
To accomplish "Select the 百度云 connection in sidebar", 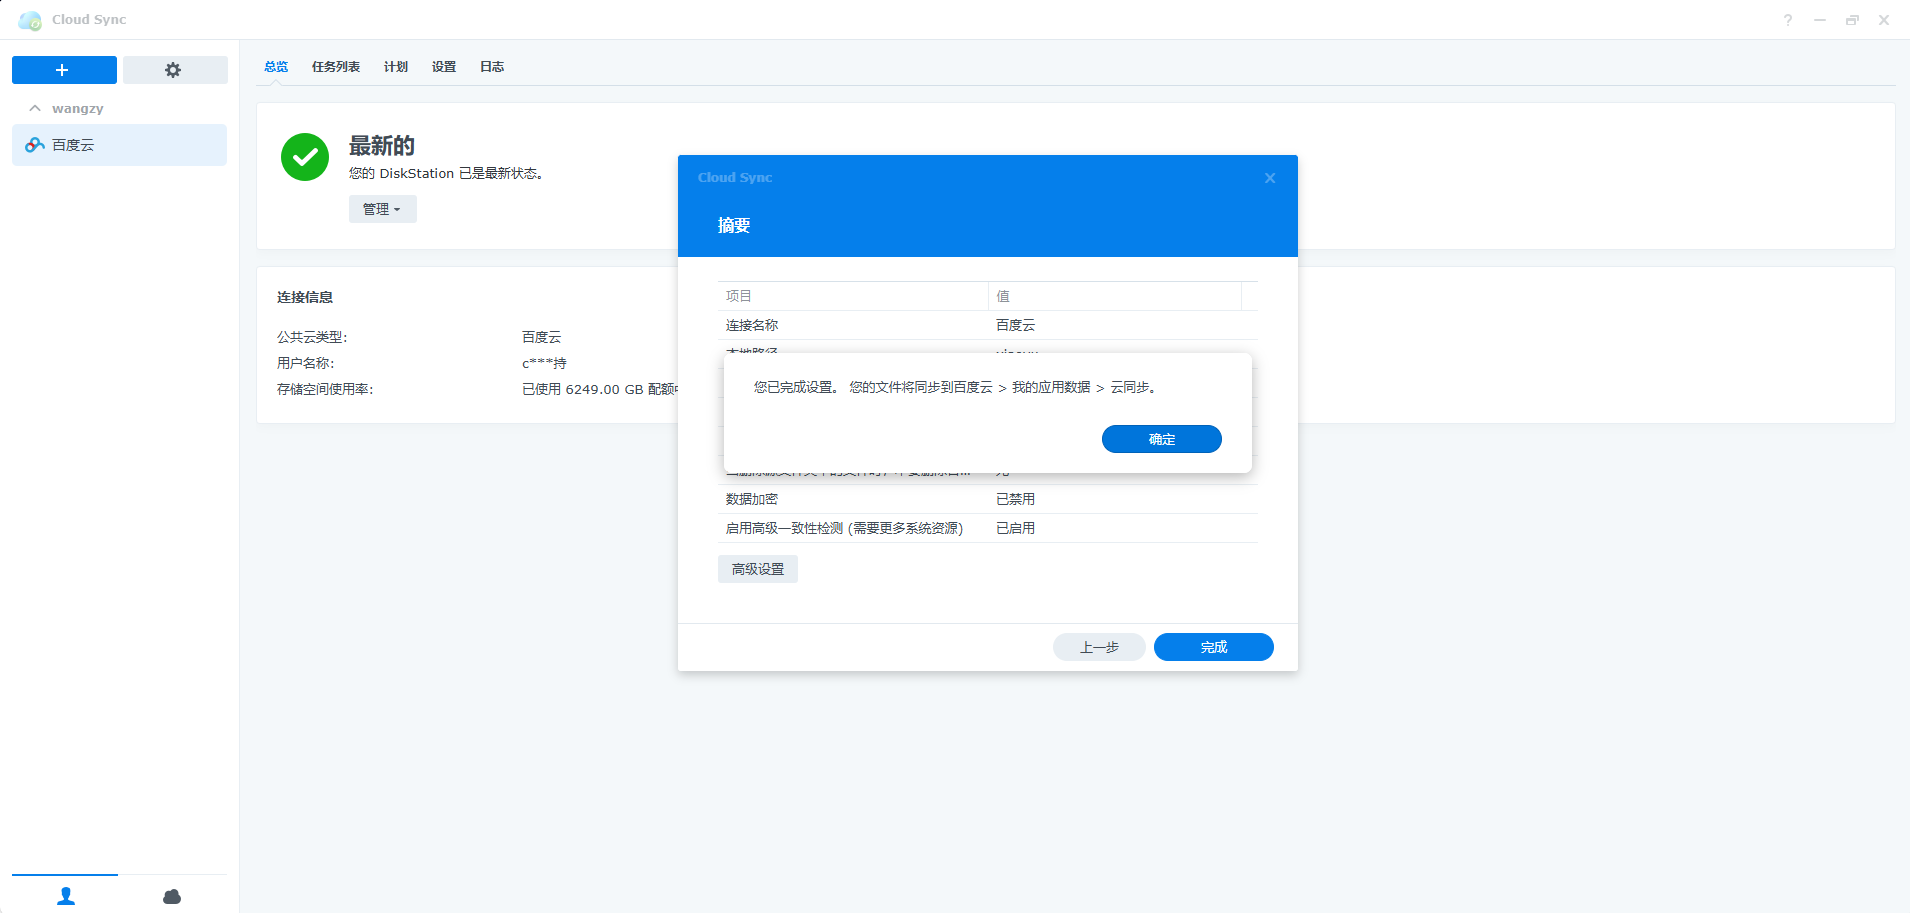I will point(119,145).
